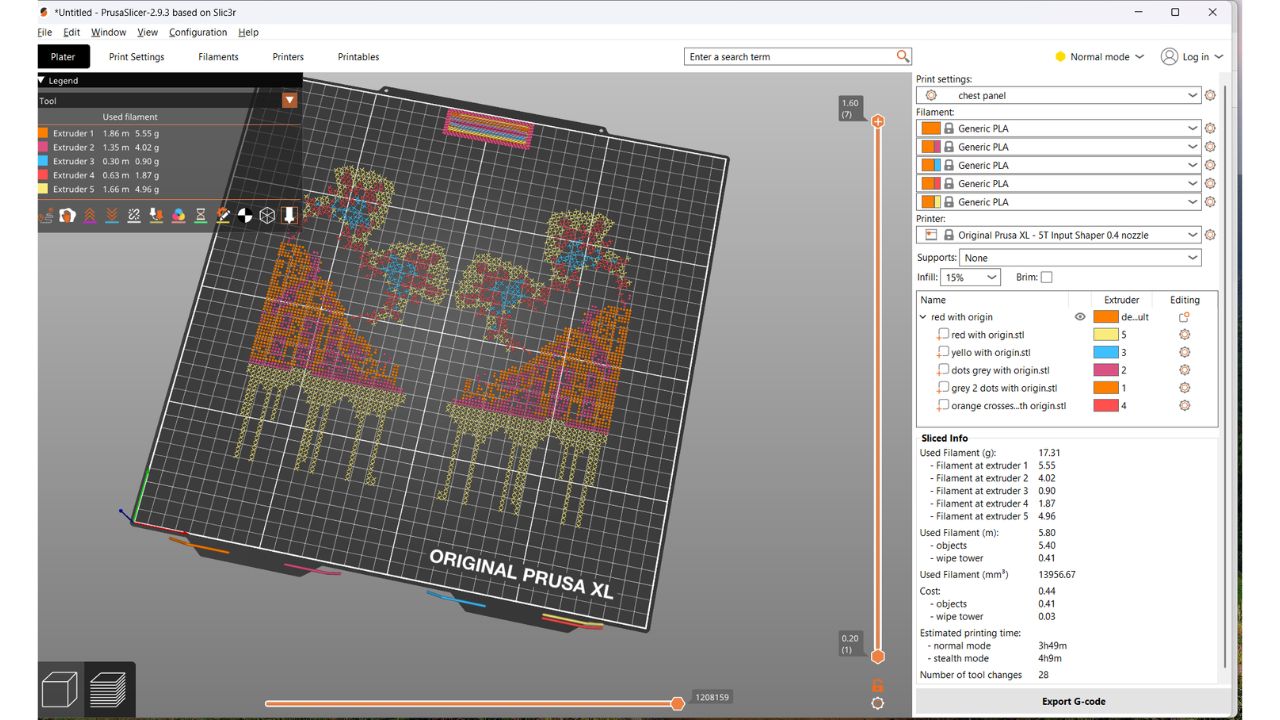This screenshot has height=720, width=1280.
Task: Click extruder color swatch for yello with origin.stl
Action: pos(1105,353)
